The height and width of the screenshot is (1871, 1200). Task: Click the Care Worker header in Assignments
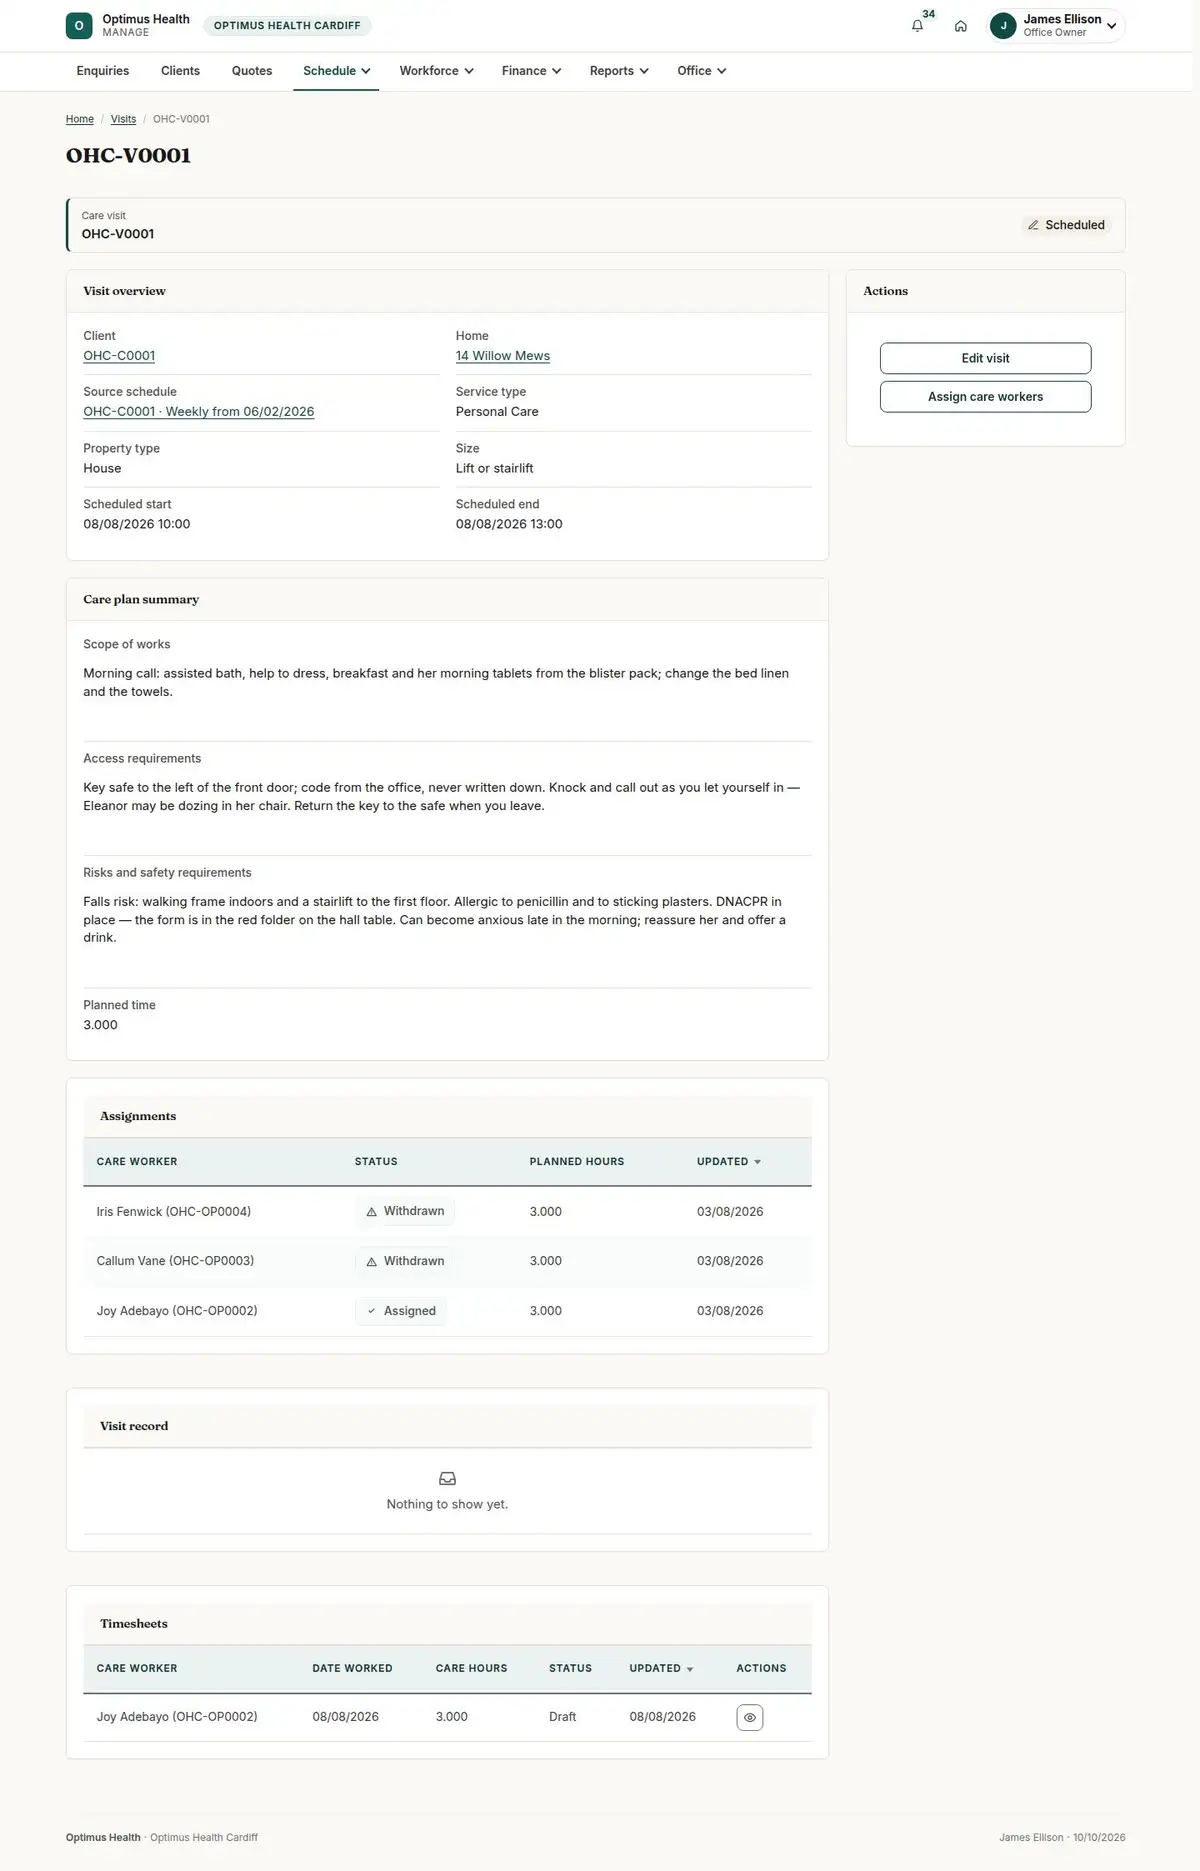point(137,1162)
